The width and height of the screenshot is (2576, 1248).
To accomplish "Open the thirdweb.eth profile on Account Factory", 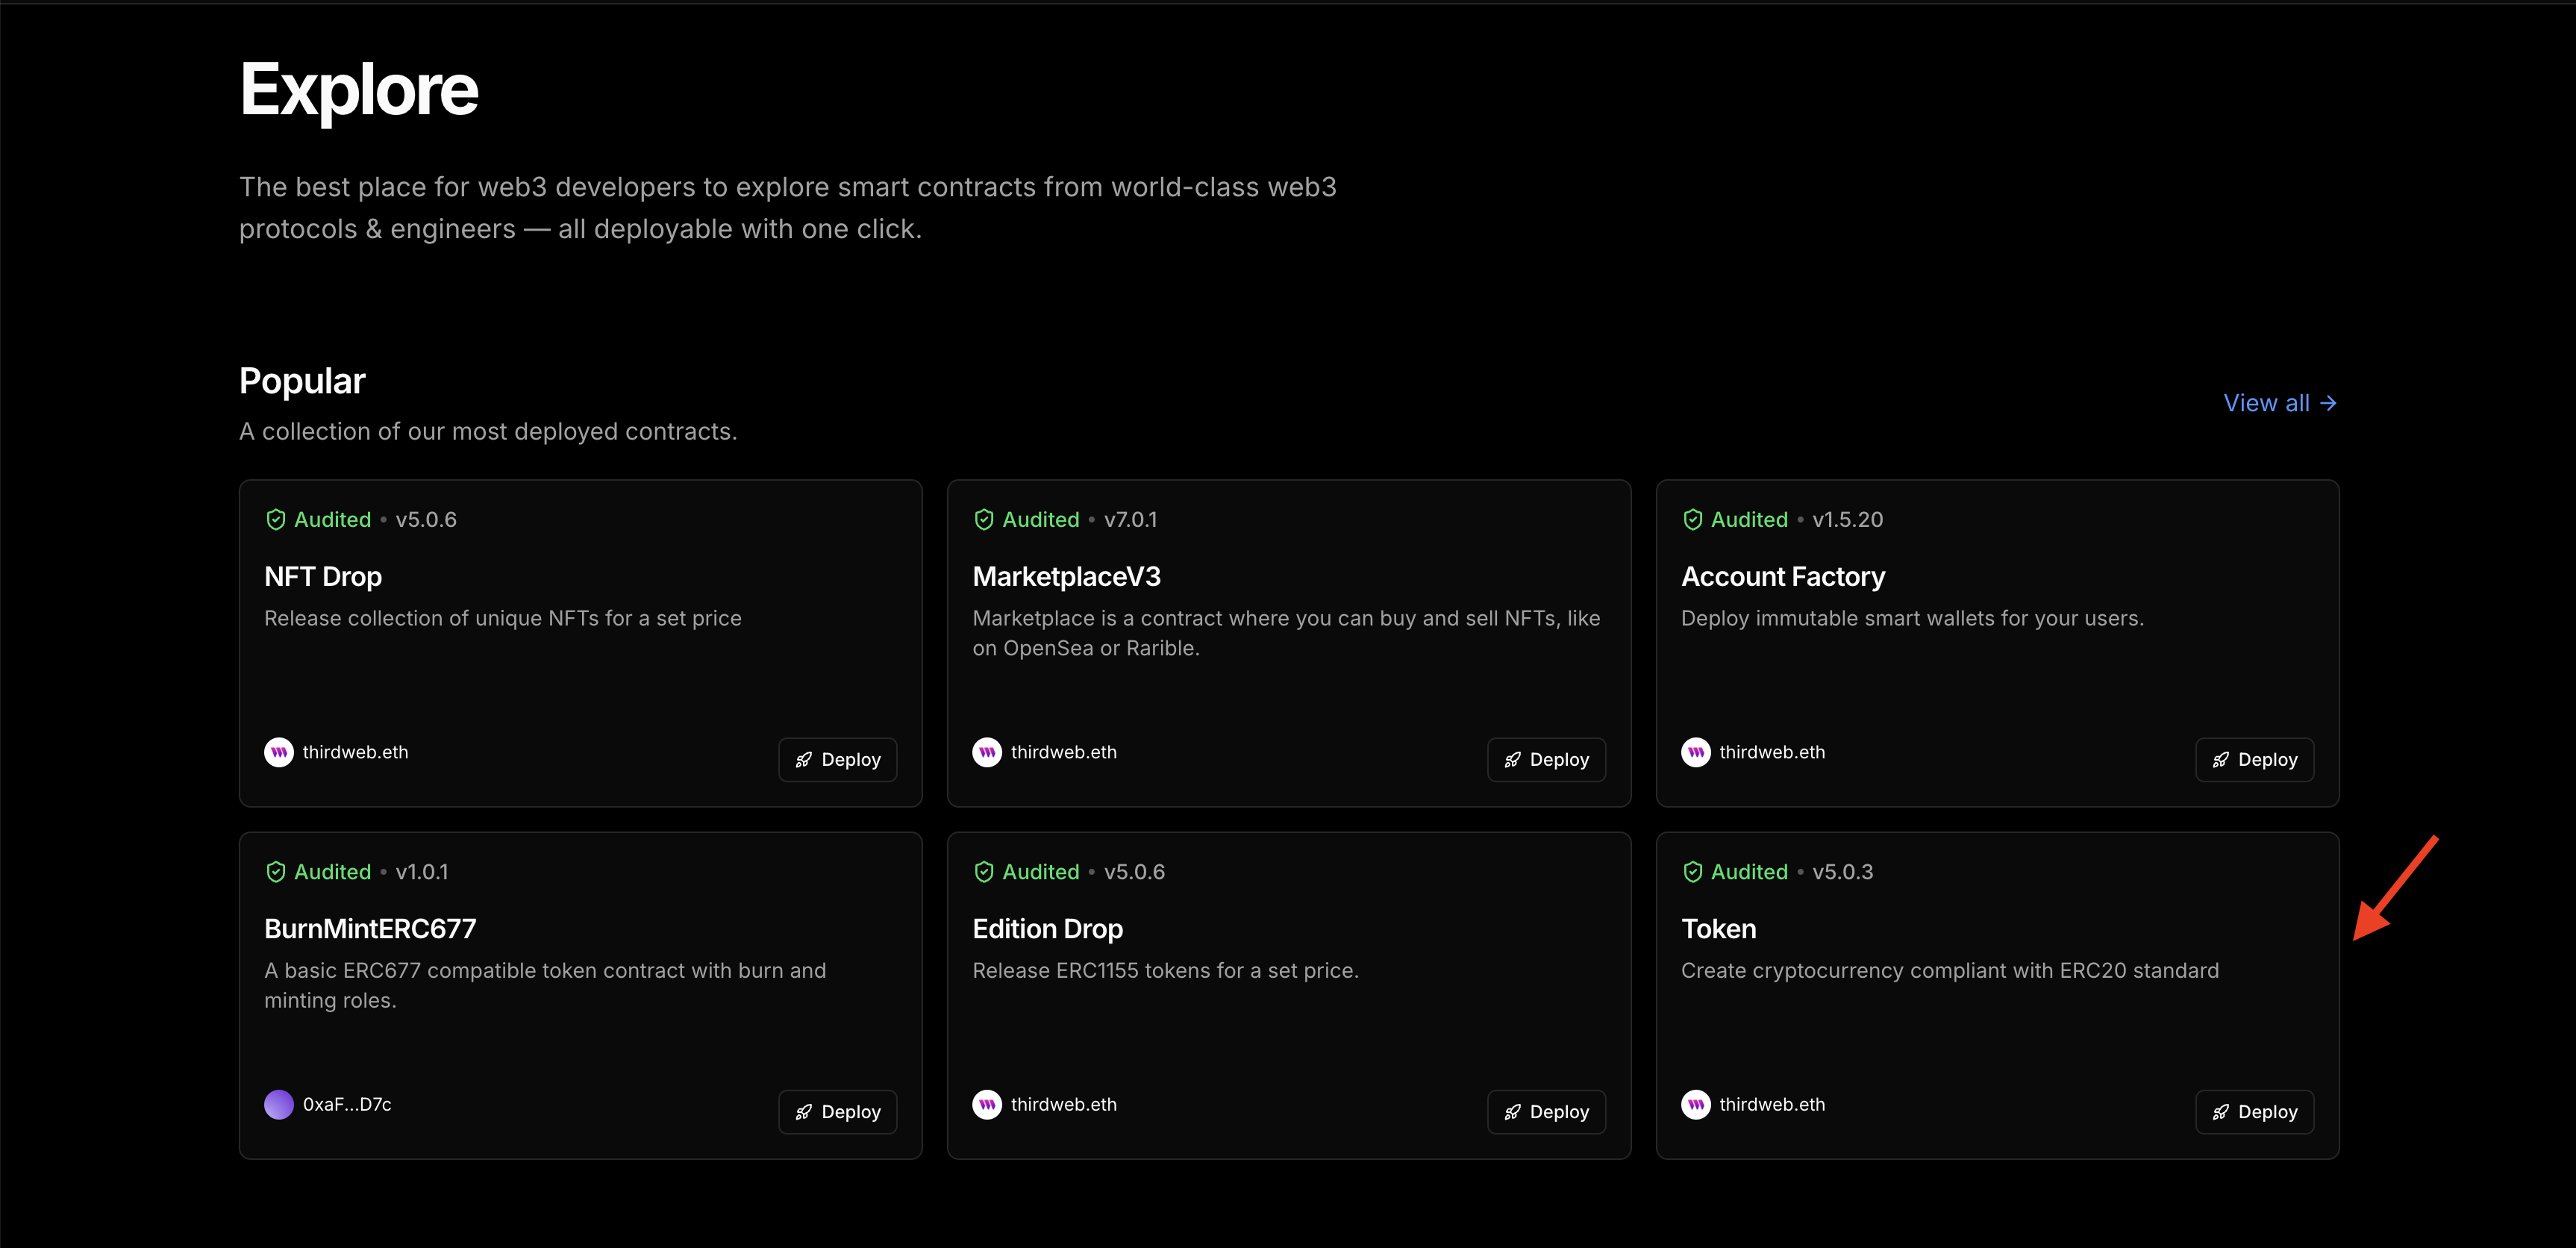I will point(1772,752).
